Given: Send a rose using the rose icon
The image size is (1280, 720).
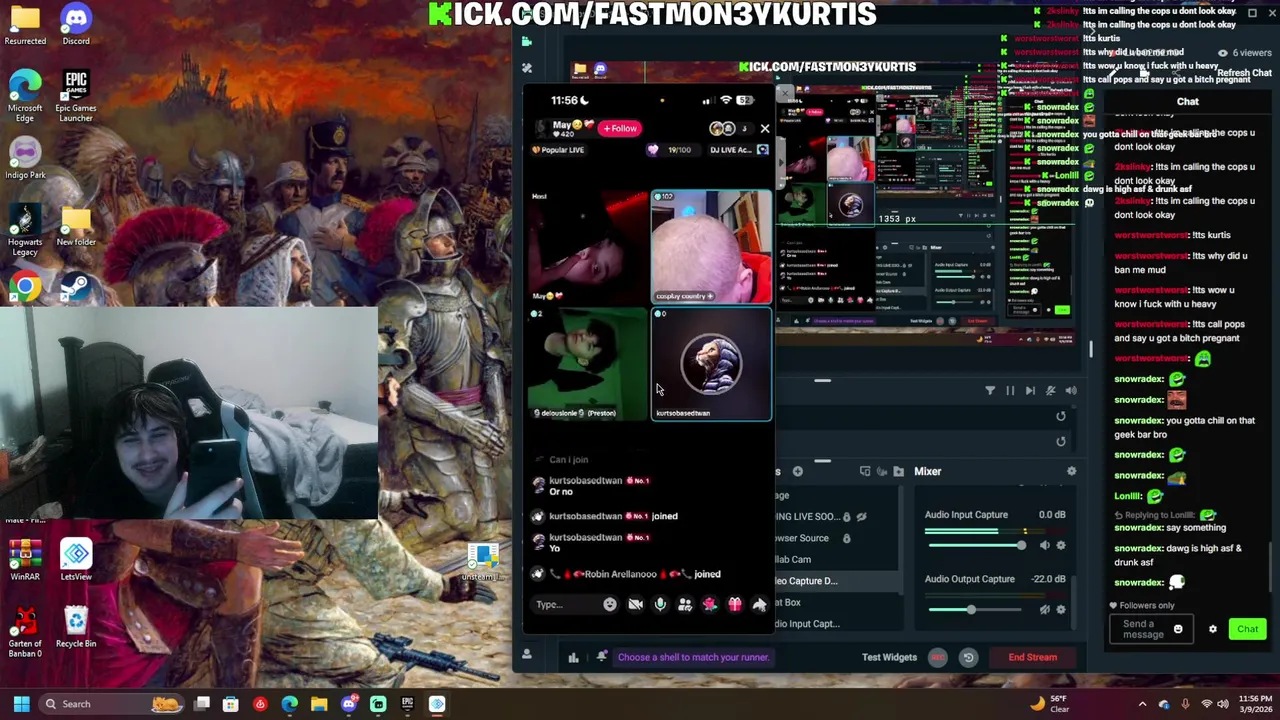Looking at the screenshot, I should pyautogui.click(x=710, y=604).
